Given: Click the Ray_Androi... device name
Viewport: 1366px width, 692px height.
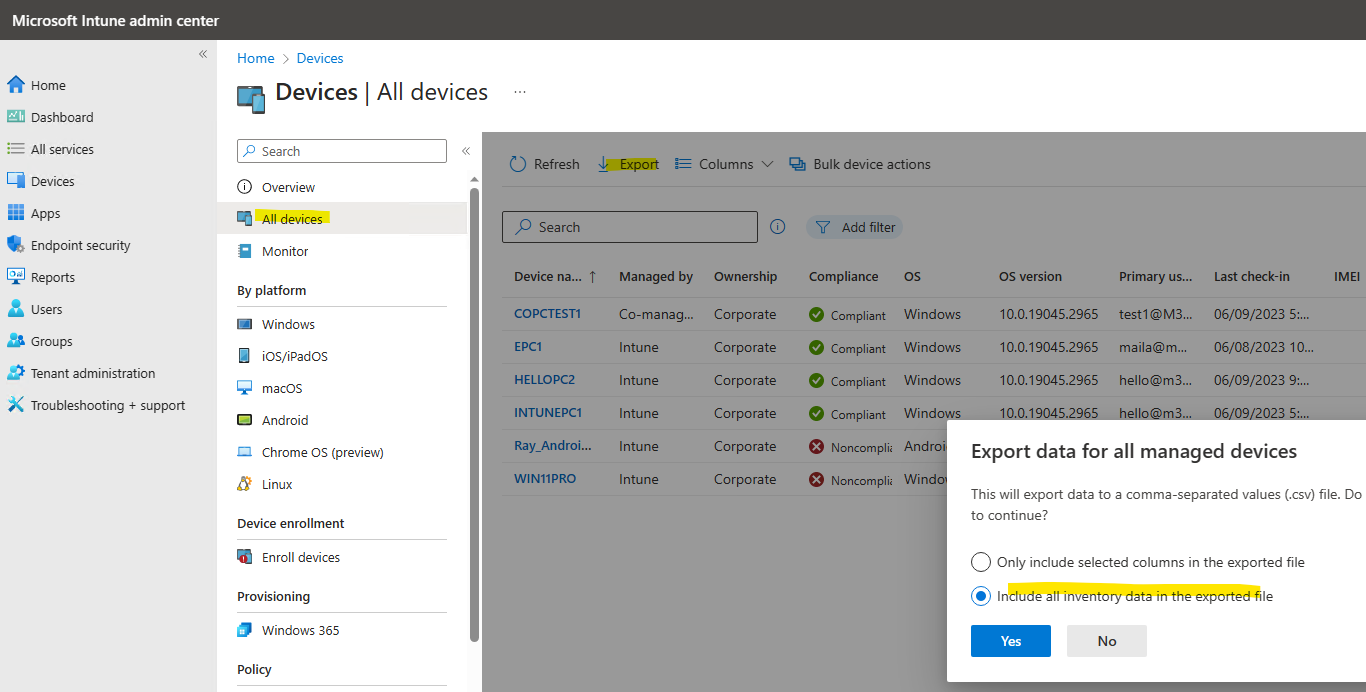Looking at the screenshot, I should [553, 446].
